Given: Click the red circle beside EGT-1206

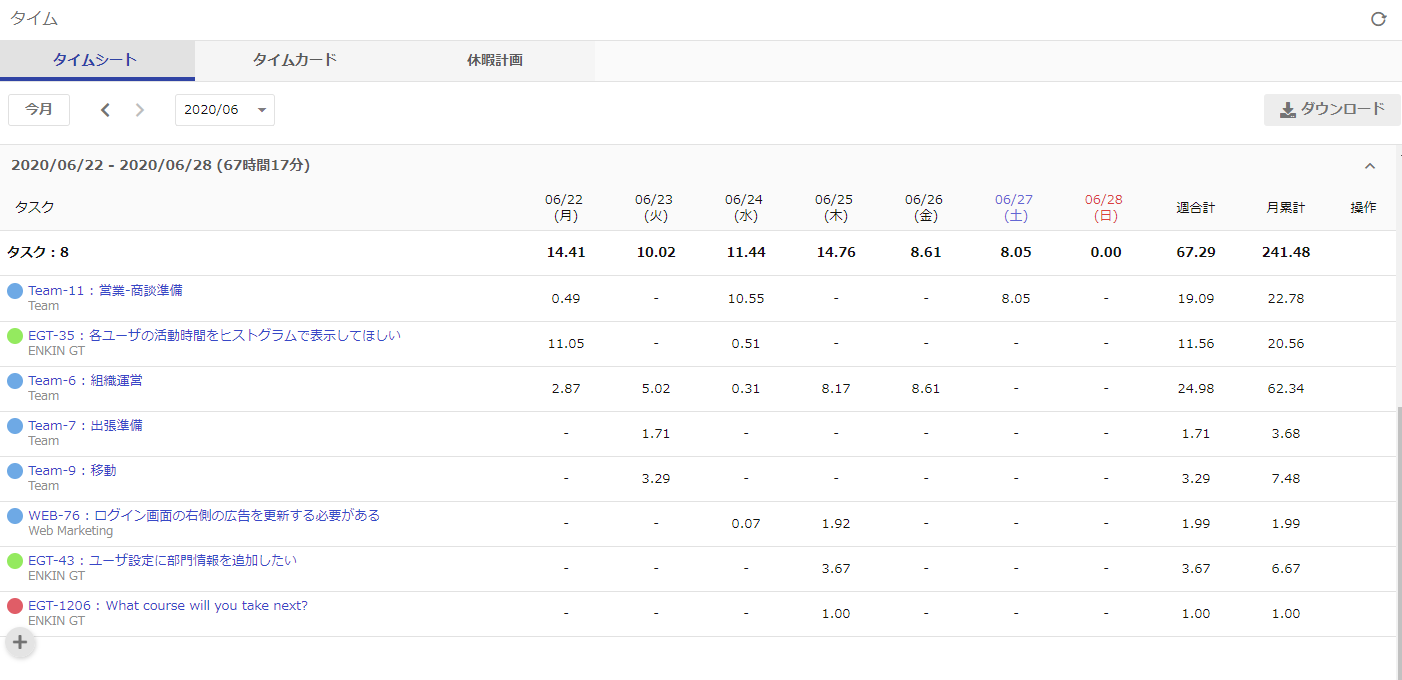Looking at the screenshot, I should point(15,606).
